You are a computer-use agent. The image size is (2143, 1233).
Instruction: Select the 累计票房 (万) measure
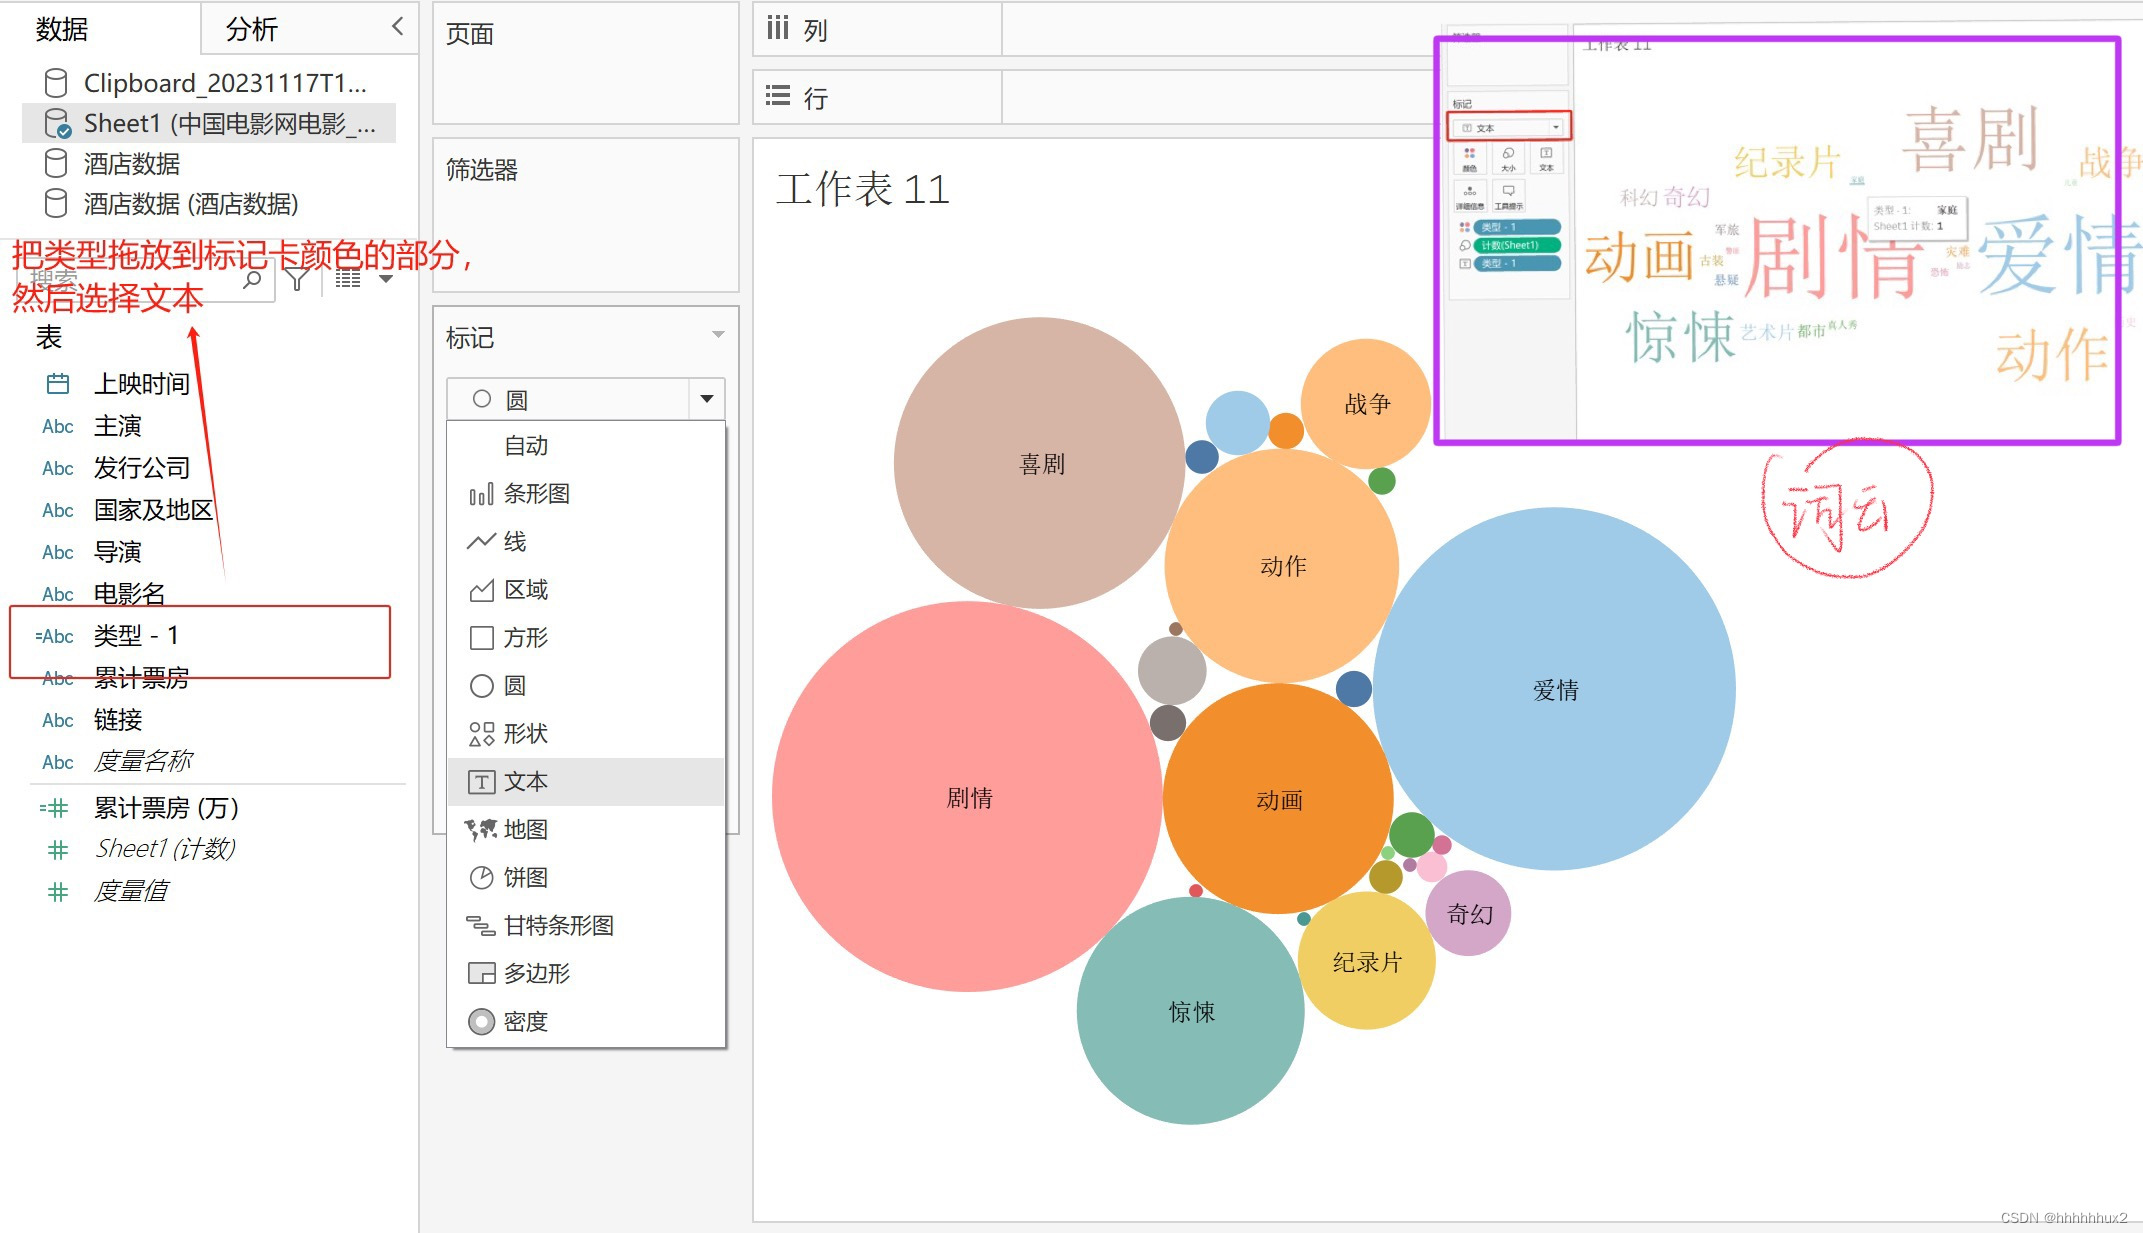(166, 808)
